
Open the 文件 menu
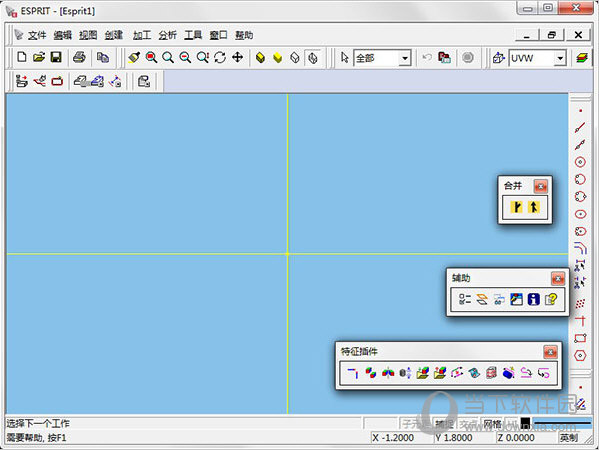point(37,35)
